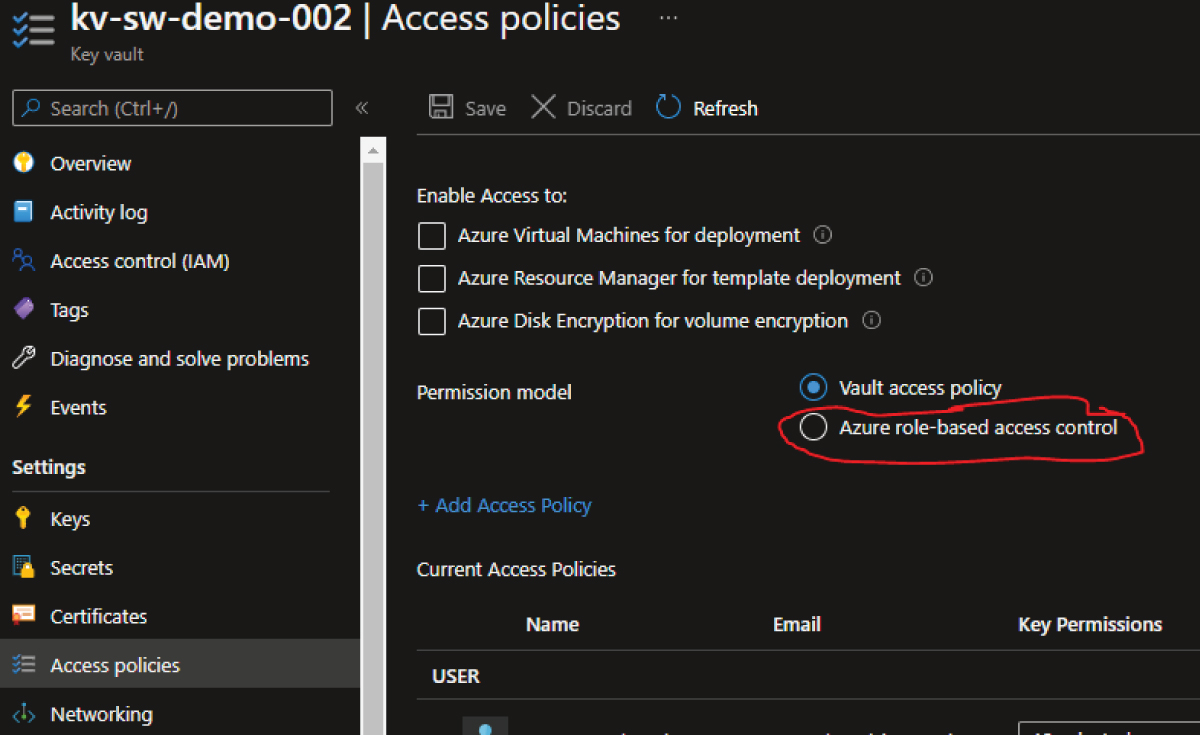Click the Discard X icon
The width and height of the screenshot is (1200, 735).
pyautogui.click(x=543, y=108)
